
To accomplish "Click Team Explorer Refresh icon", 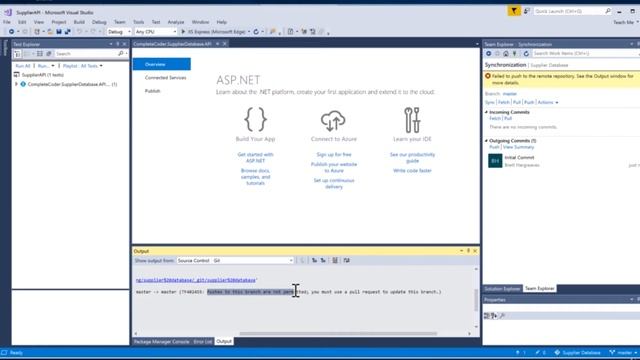I will point(526,53).
